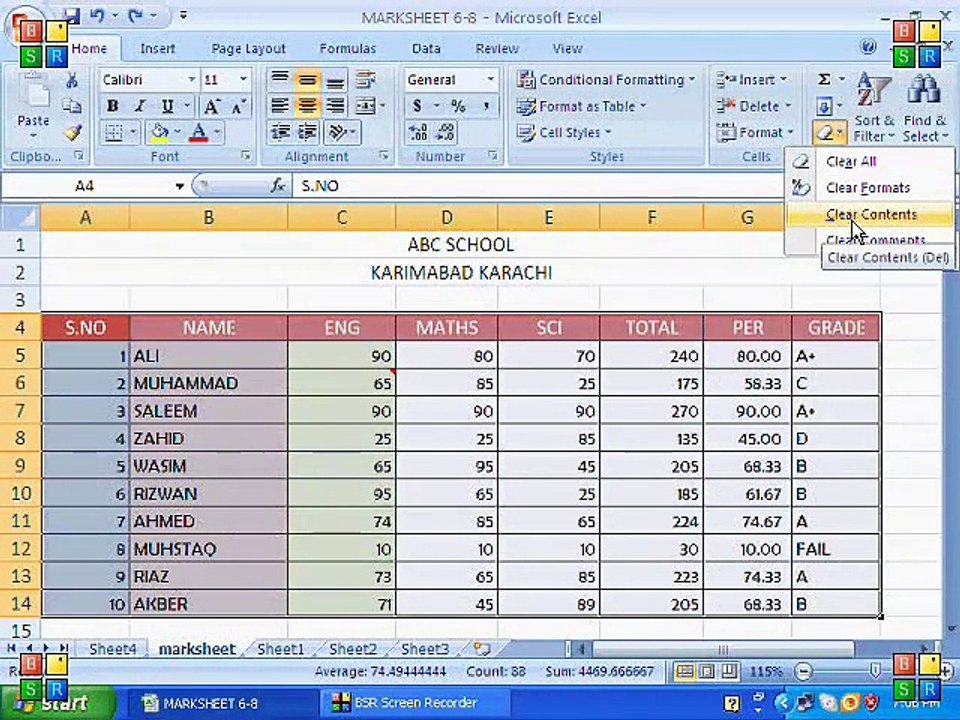
Task: Click the Select All corner button
Action: click(x=21, y=217)
